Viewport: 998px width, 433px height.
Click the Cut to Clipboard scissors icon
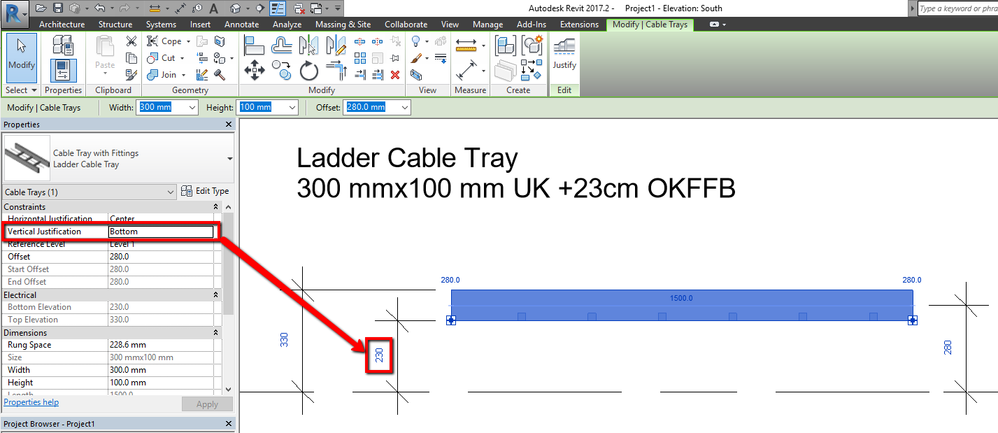click(x=131, y=41)
